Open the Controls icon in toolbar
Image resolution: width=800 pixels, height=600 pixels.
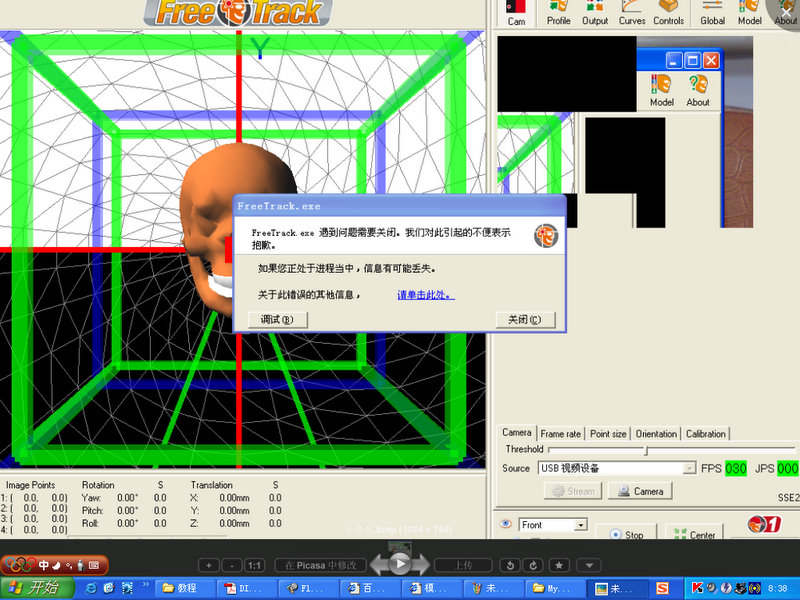[668, 13]
